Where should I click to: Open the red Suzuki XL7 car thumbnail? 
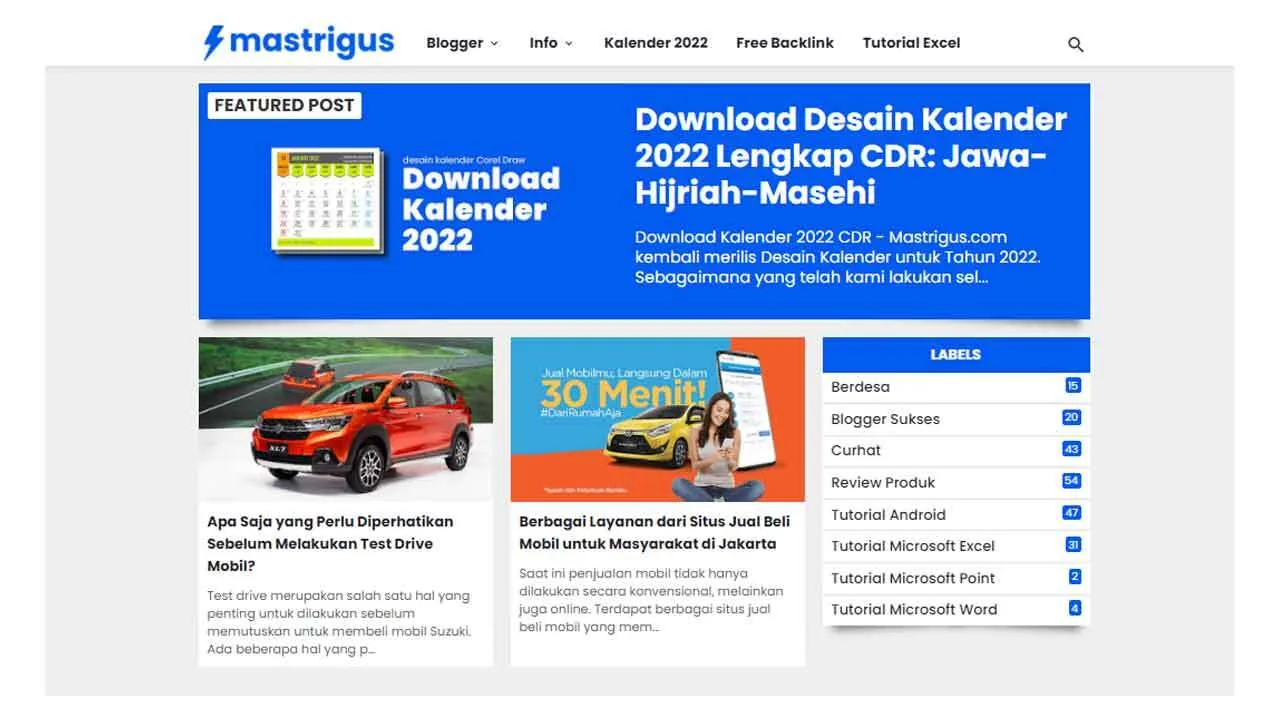tap(346, 419)
